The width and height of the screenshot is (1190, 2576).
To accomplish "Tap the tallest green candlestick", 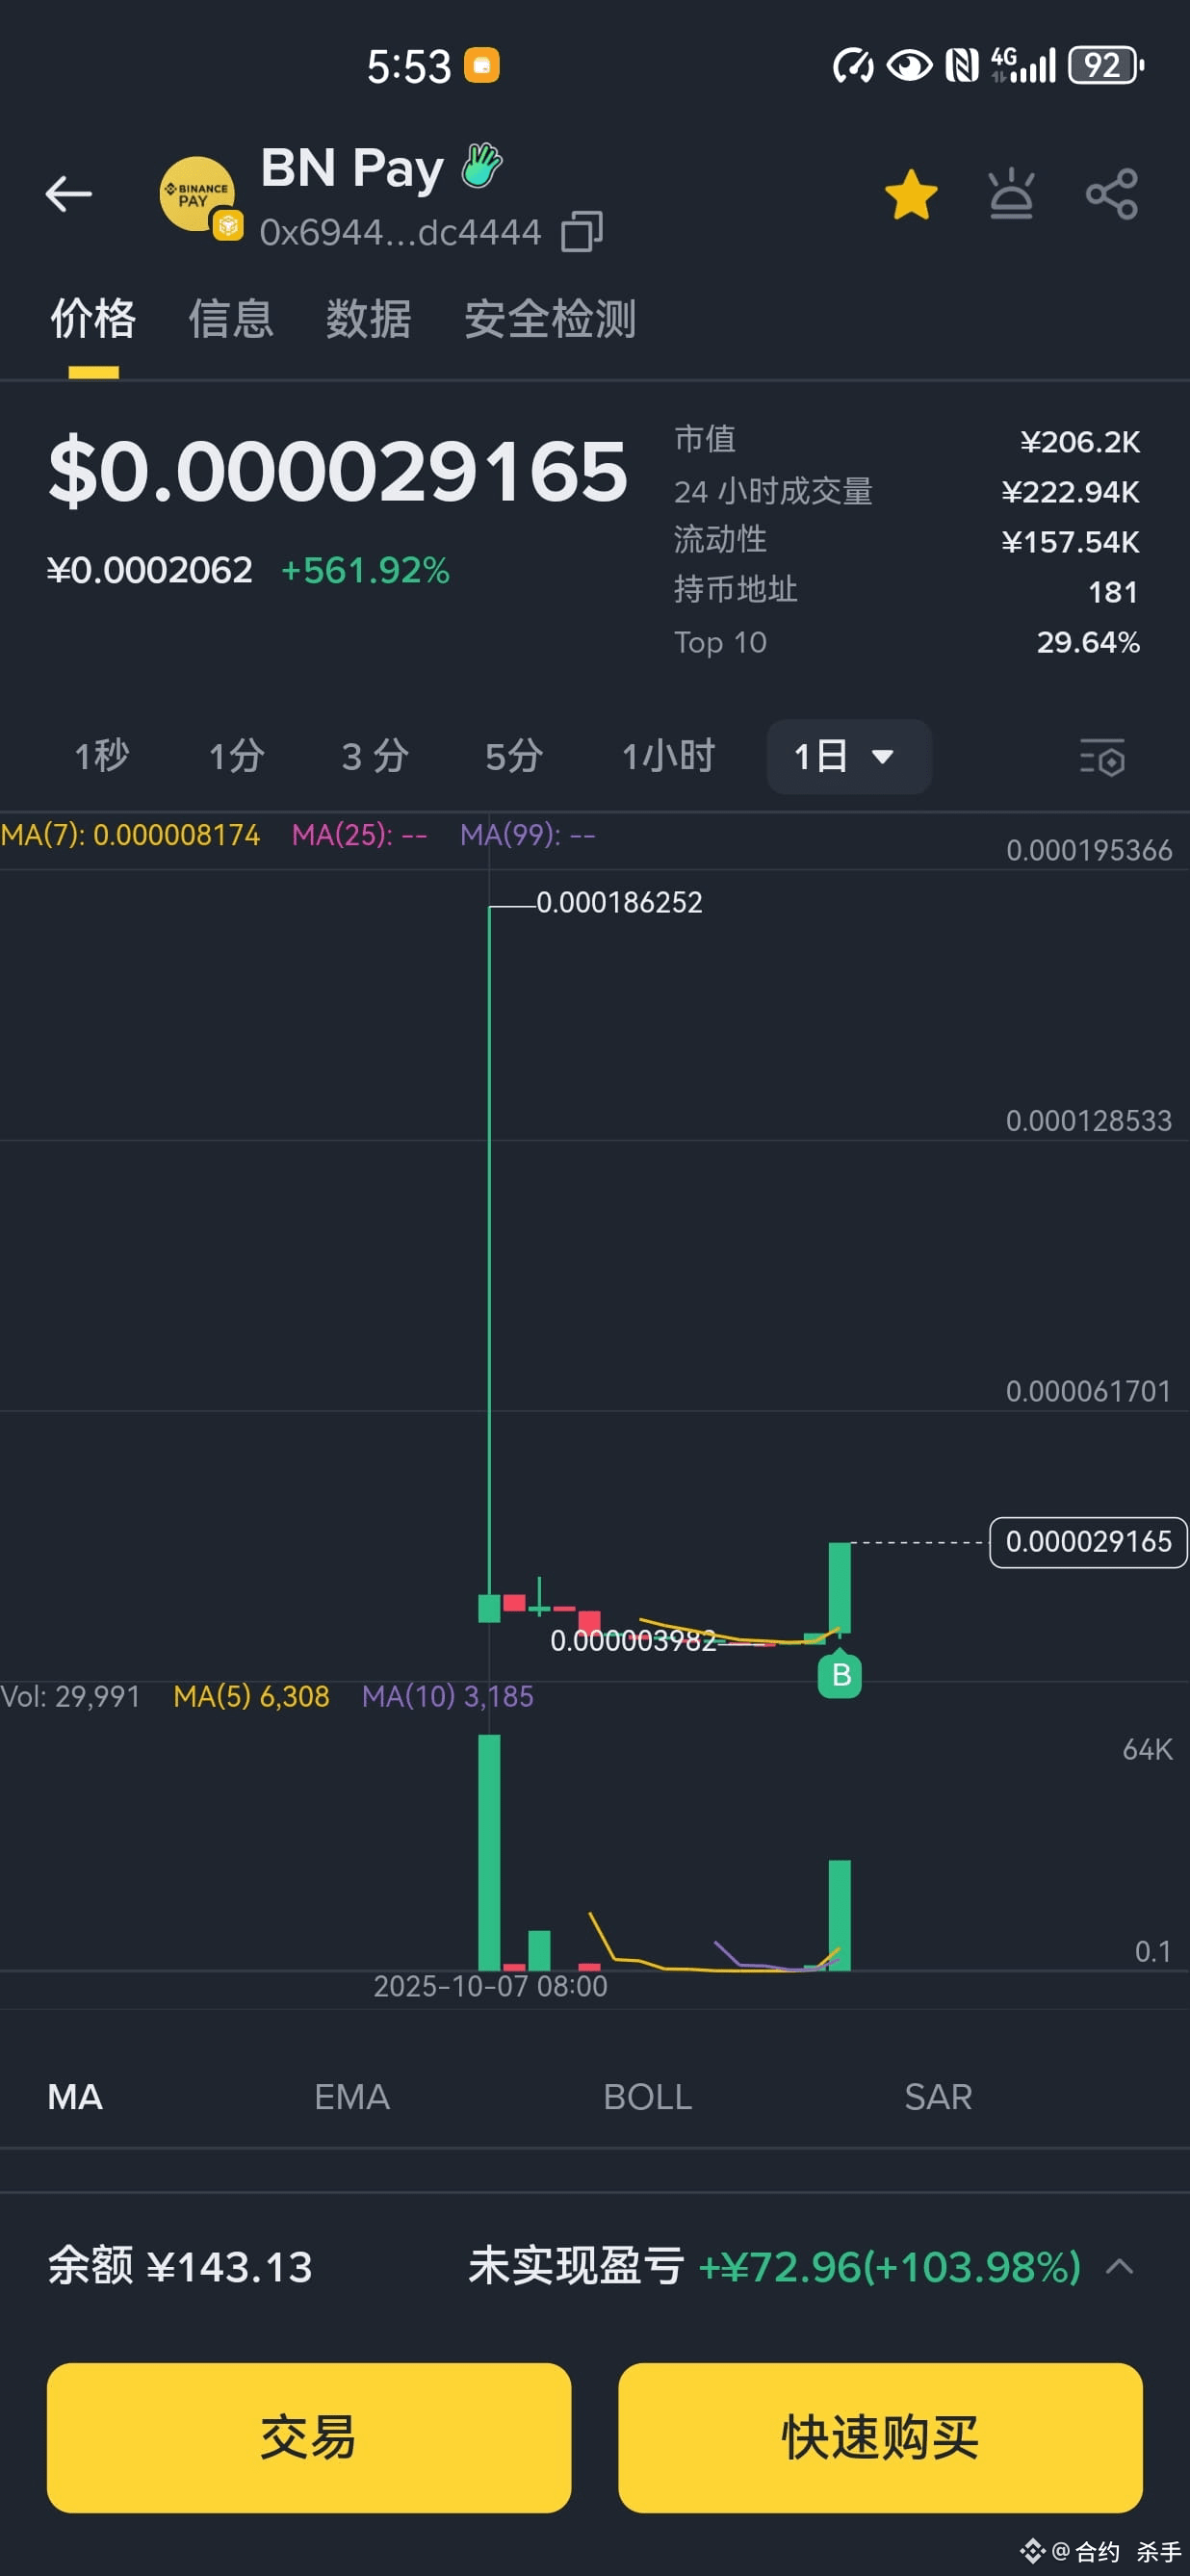I will click(489, 1264).
